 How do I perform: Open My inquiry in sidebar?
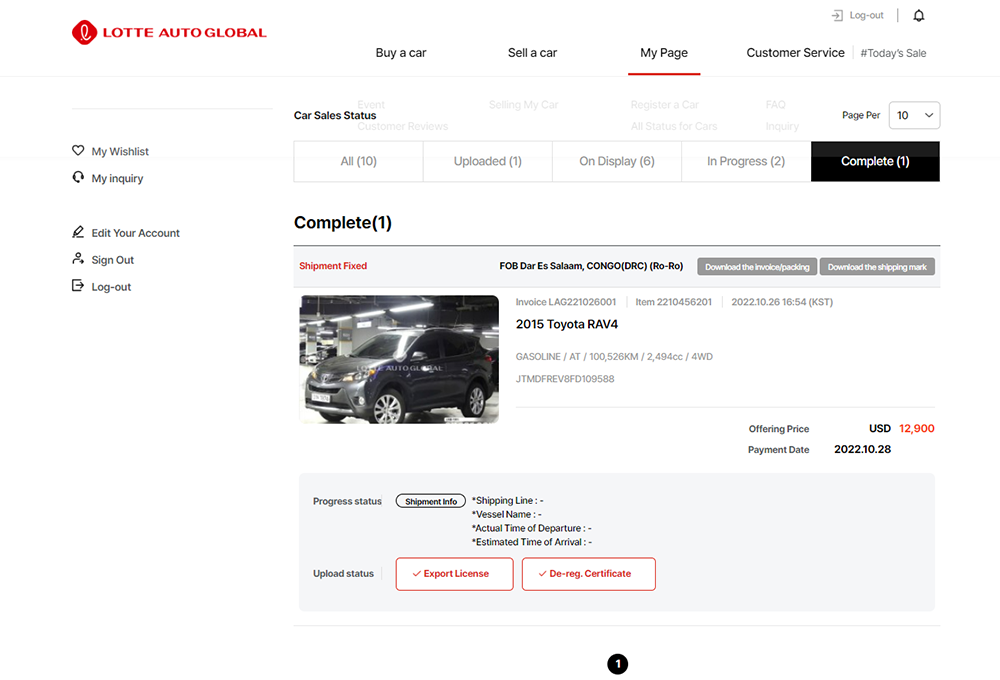[117, 179]
